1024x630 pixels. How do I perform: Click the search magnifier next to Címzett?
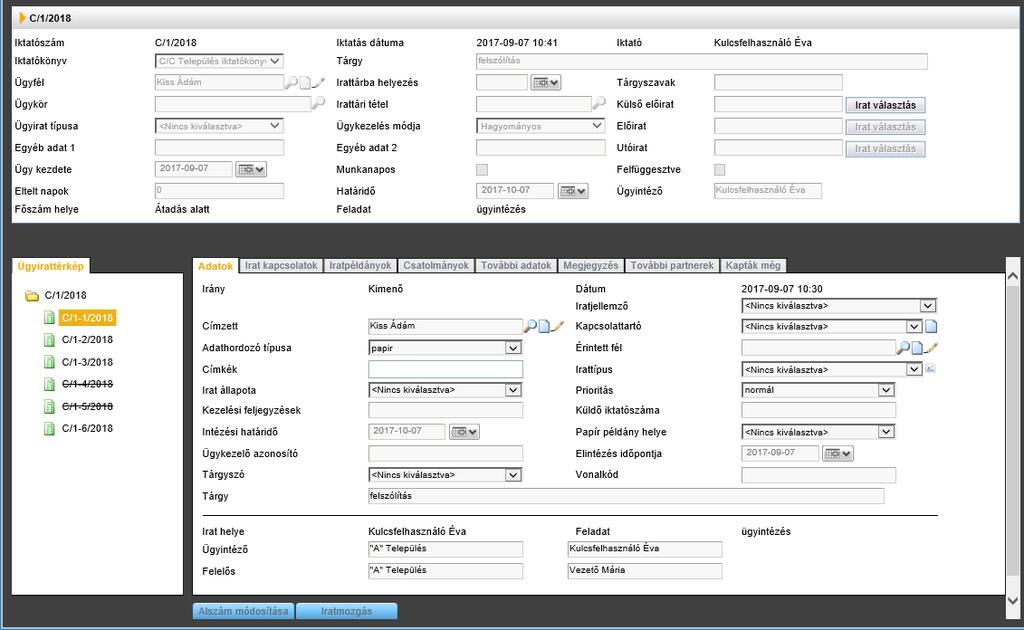(x=530, y=326)
